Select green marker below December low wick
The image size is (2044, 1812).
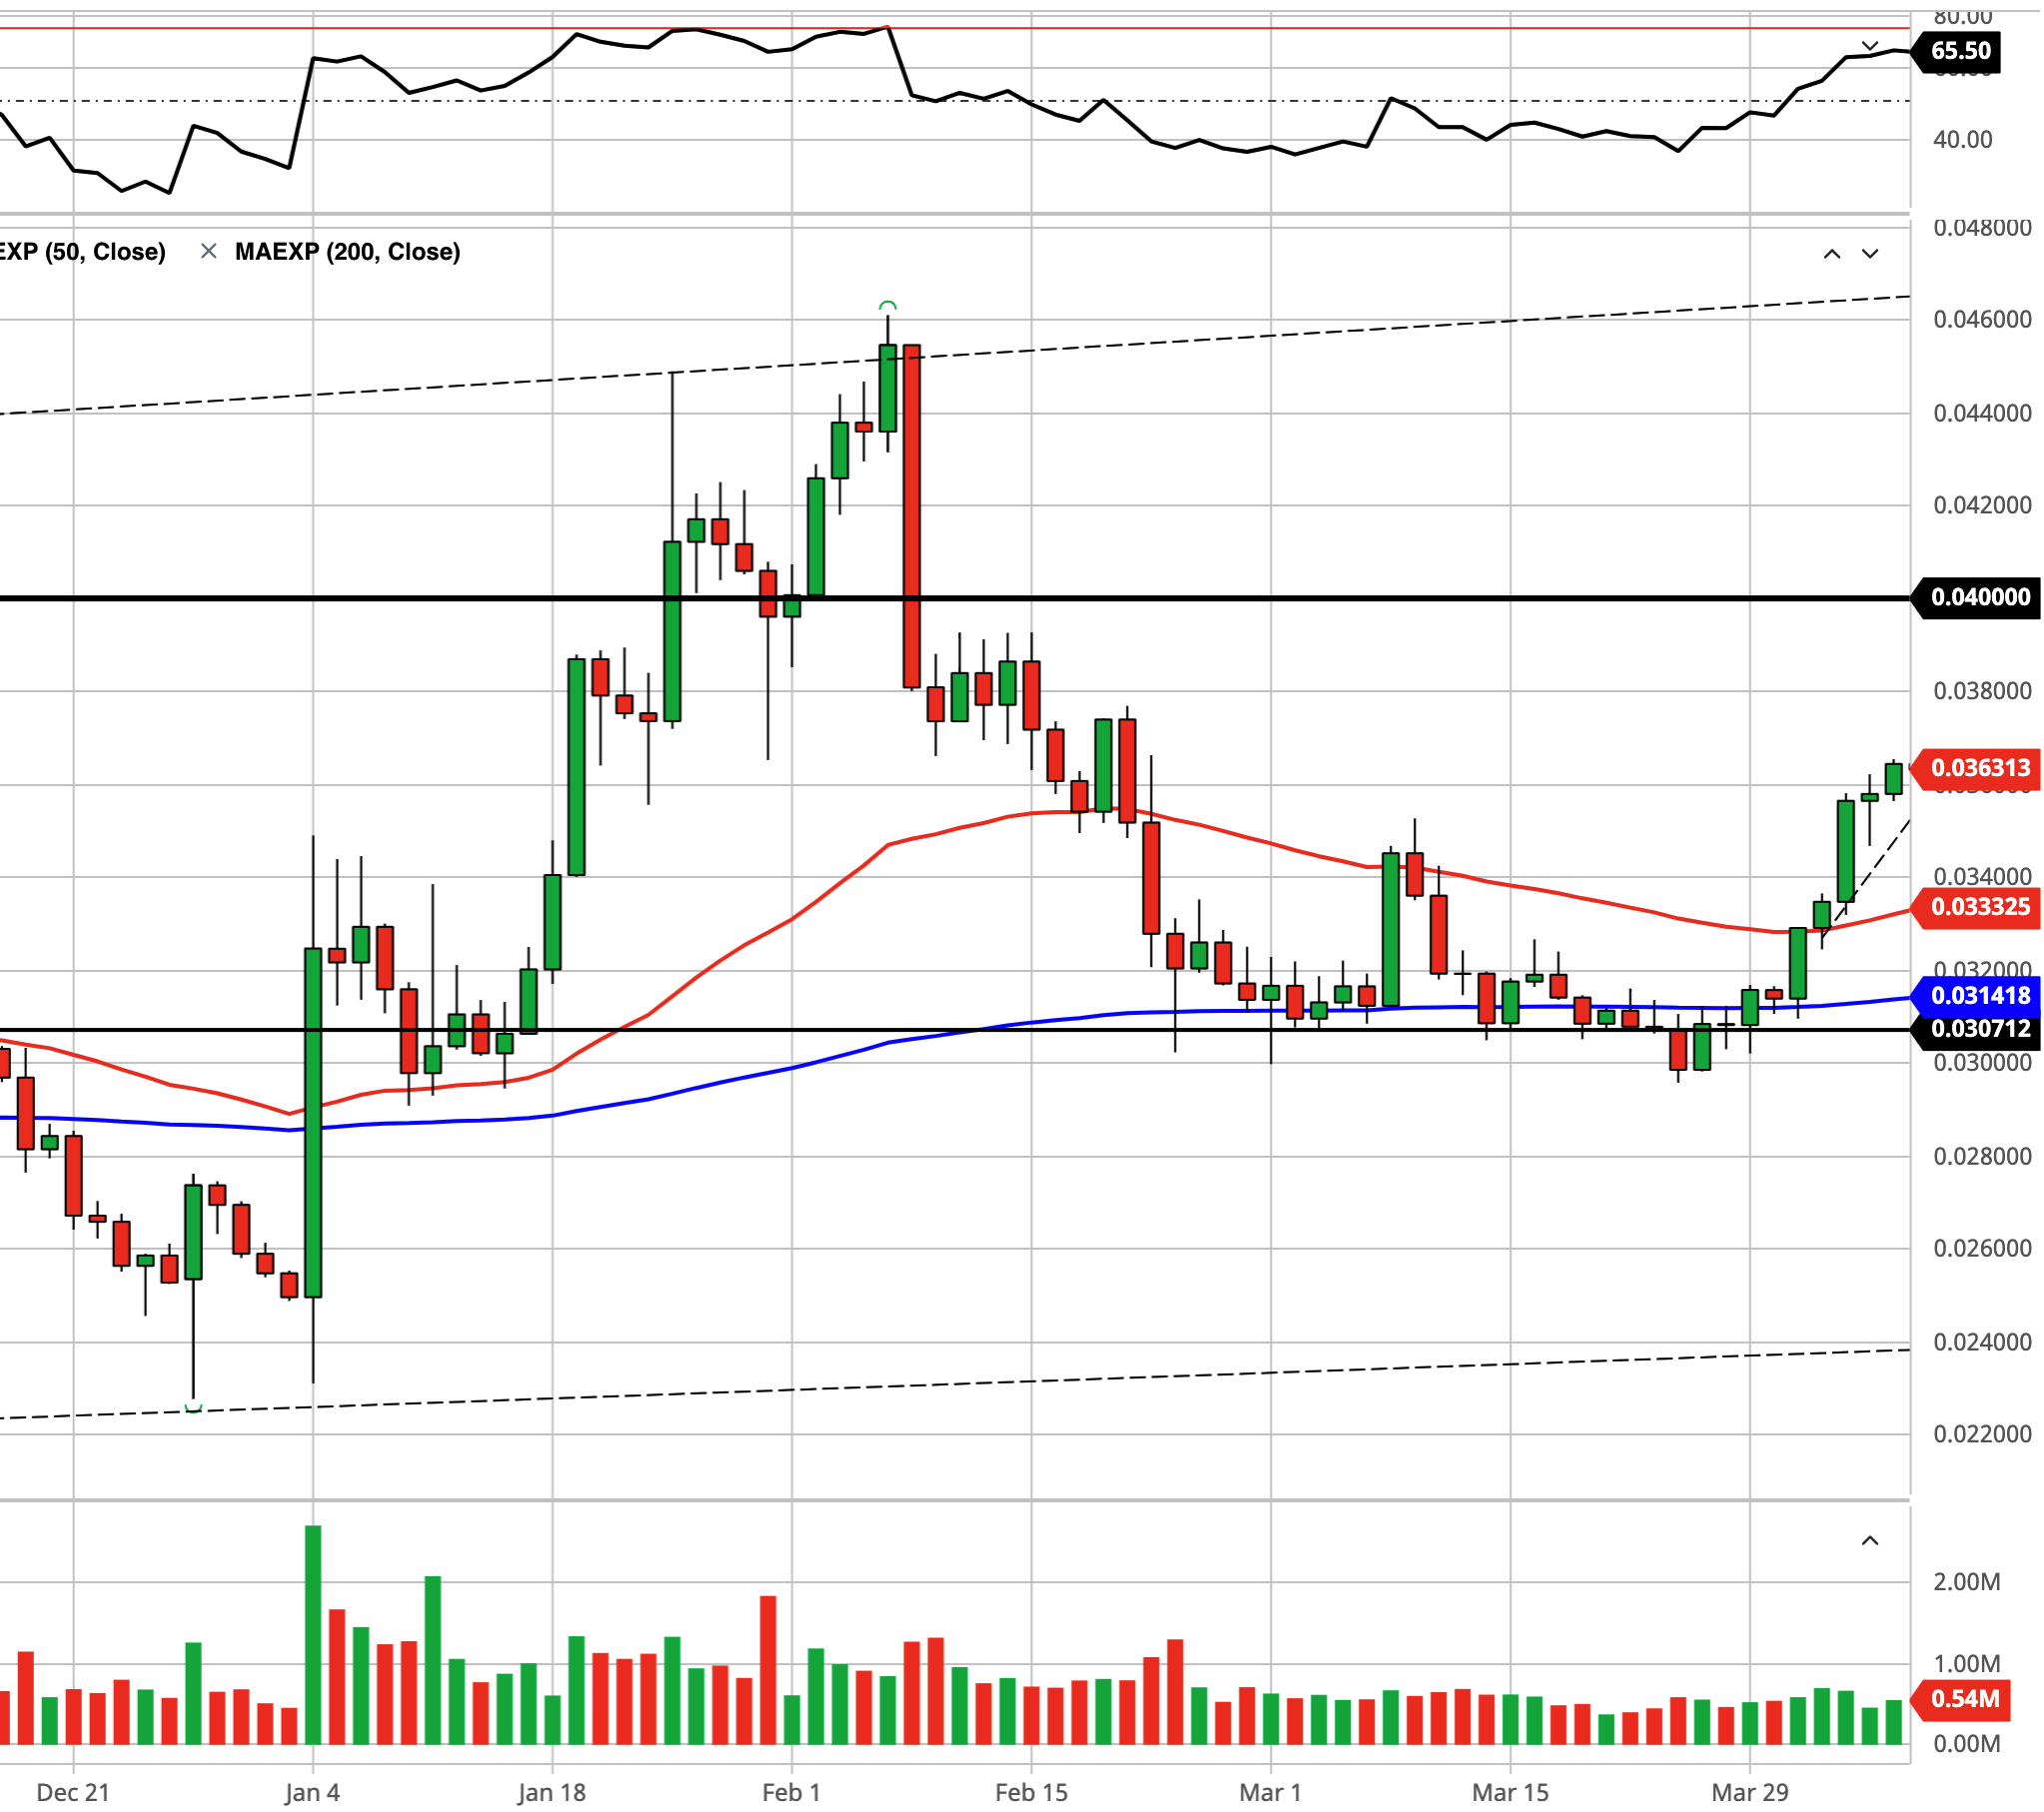193,1408
